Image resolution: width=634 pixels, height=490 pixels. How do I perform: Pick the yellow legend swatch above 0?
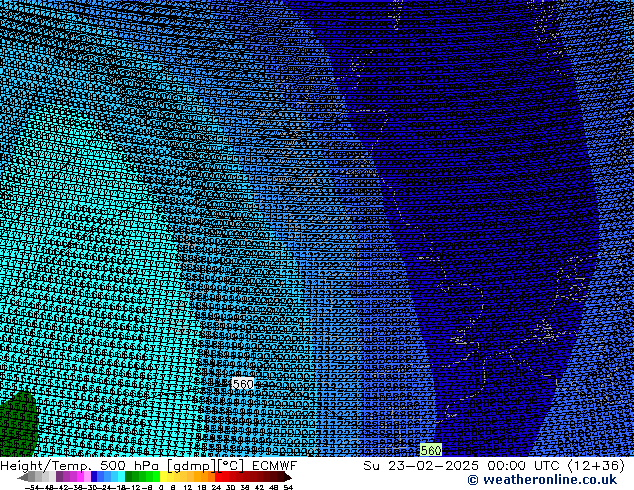tap(163, 477)
